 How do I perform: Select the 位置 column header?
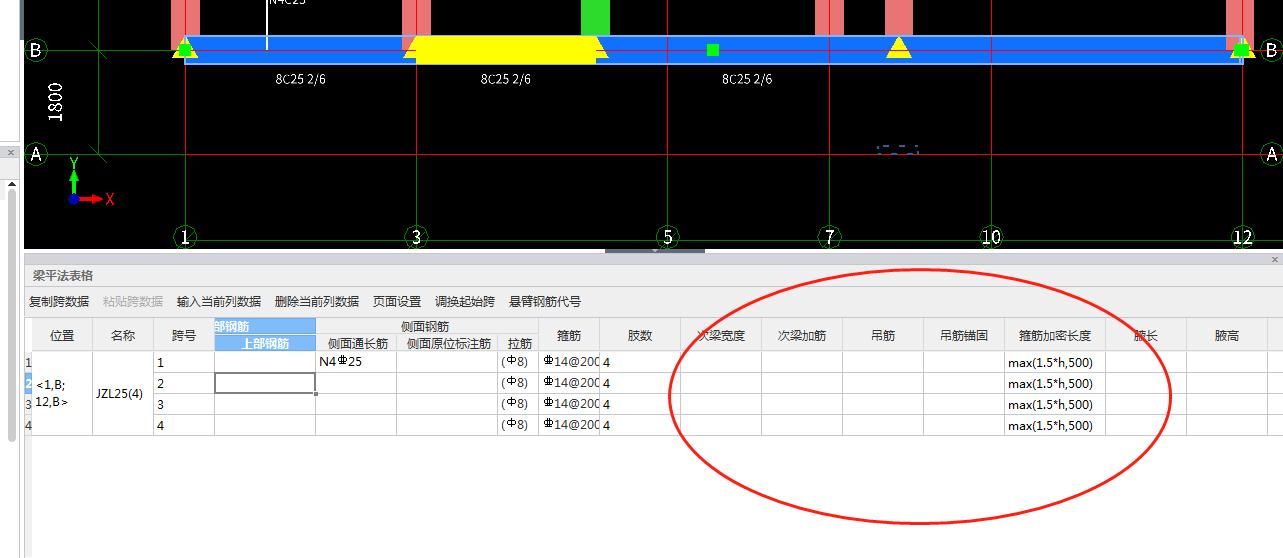point(62,335)
